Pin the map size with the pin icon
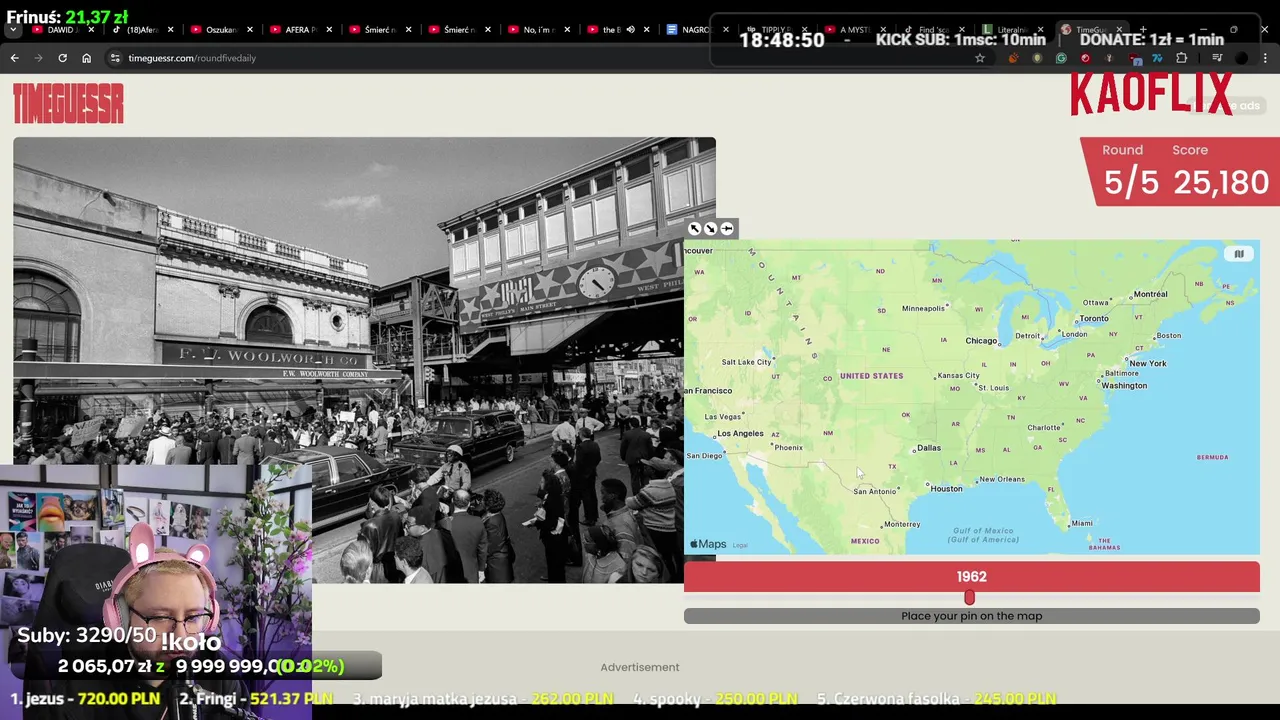This screenshot has width=1280, height=720. 727,229
